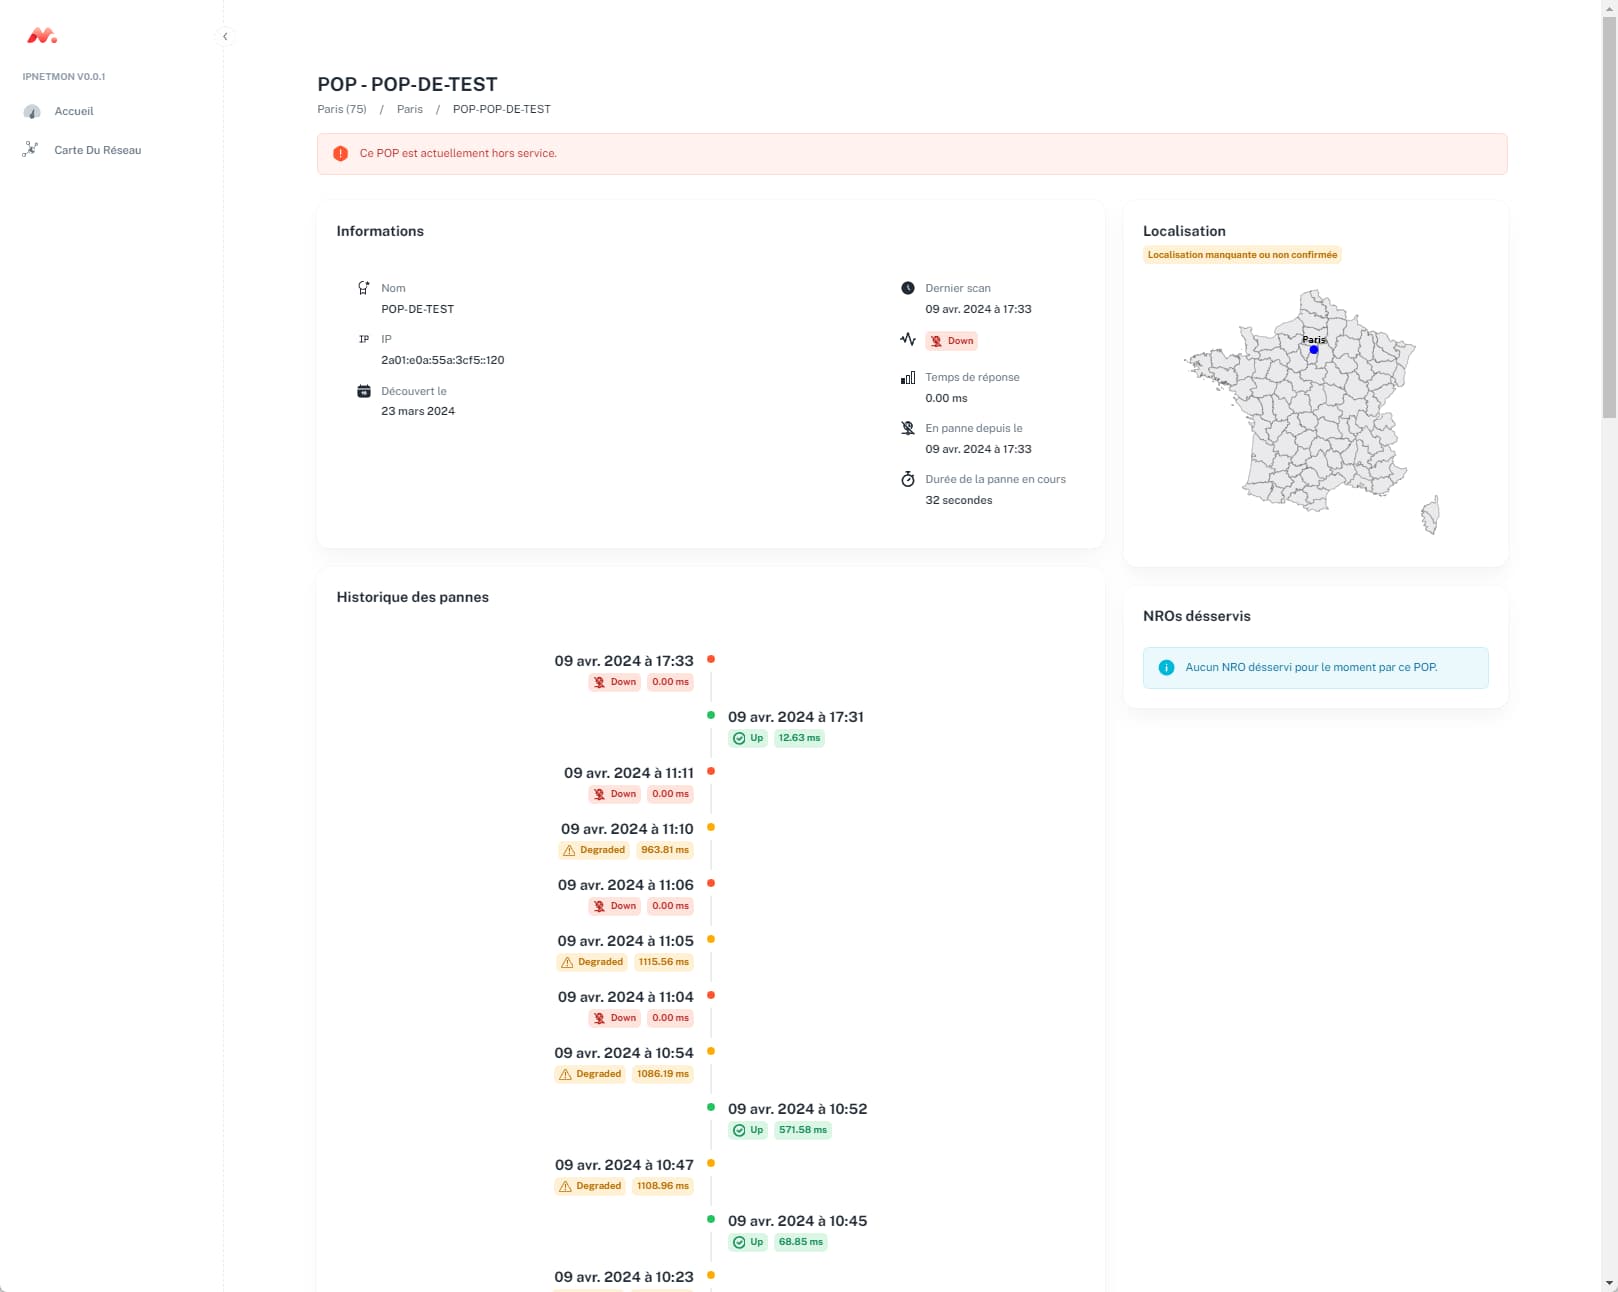
Task: Open Carte Du Réseau in the sidebar
Action: 97,150
